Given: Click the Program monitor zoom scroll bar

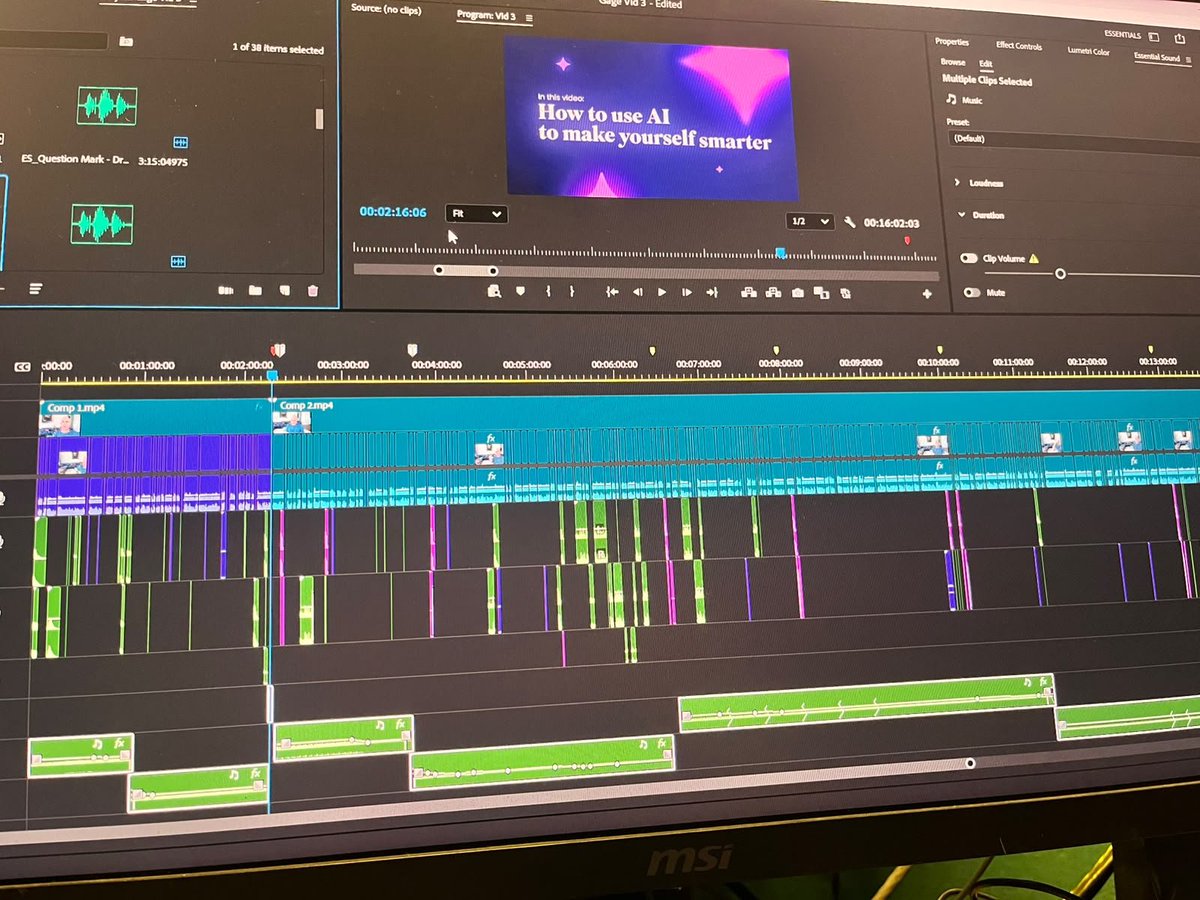Looking at the screenshot, I should pyautogui.click(x=465, y=270).
